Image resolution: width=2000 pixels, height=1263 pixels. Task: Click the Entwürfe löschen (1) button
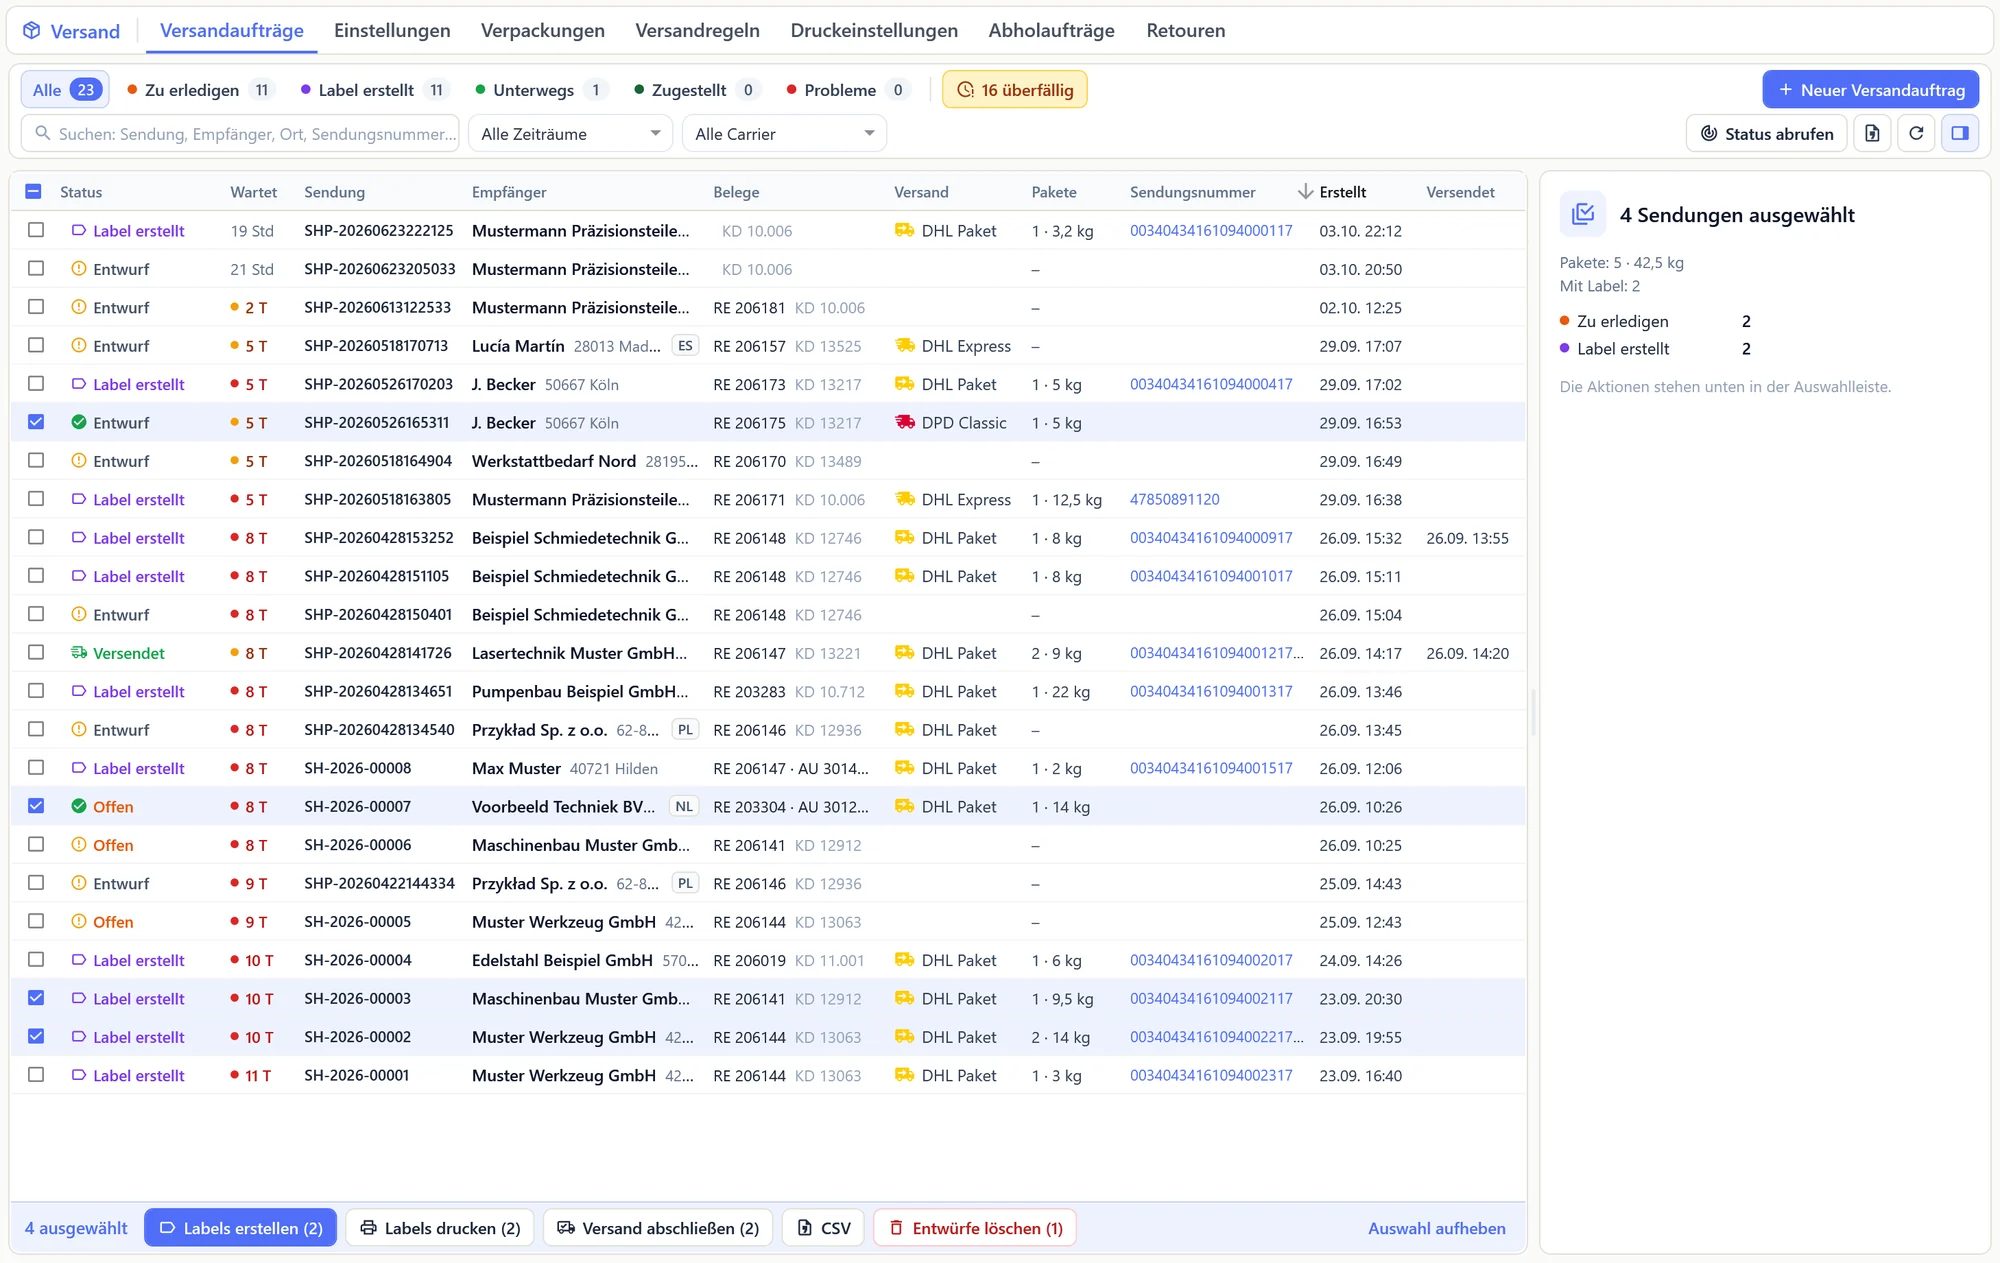(x=975, y=1228)
